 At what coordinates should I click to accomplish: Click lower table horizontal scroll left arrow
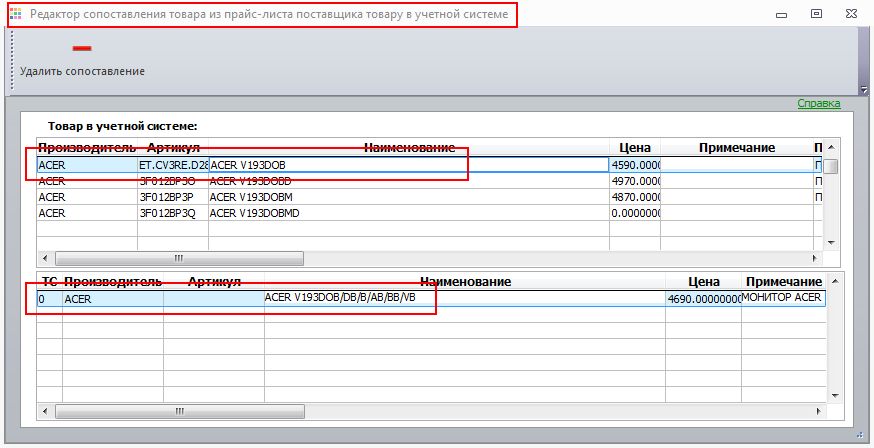point(45,412)
